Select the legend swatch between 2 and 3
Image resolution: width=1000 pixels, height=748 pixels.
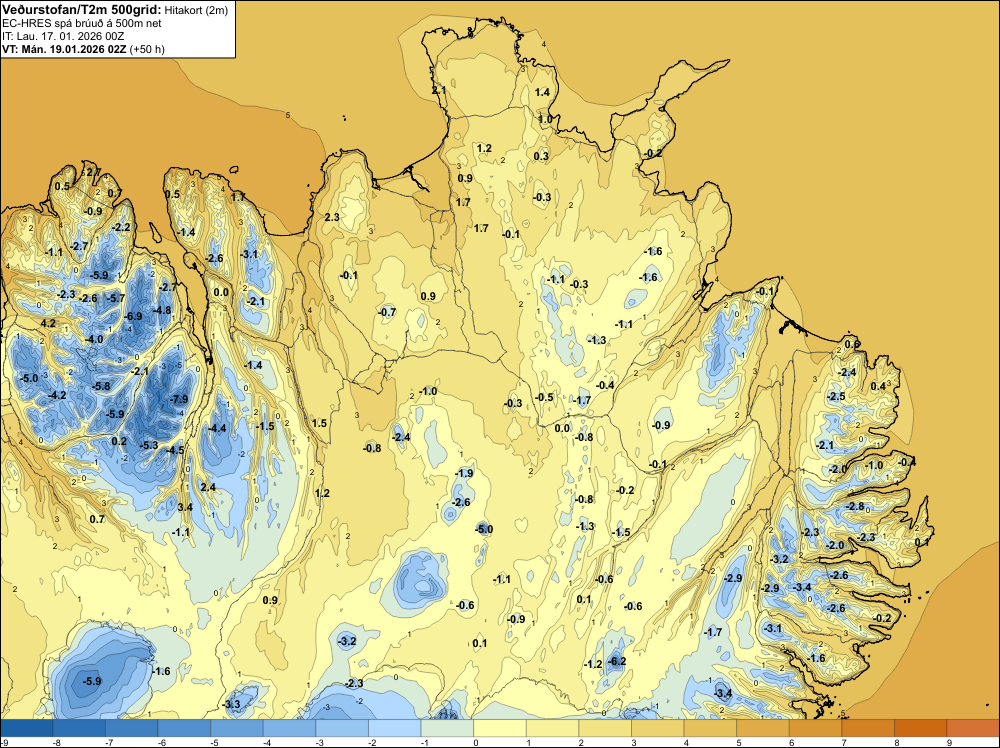pos(605,728)
